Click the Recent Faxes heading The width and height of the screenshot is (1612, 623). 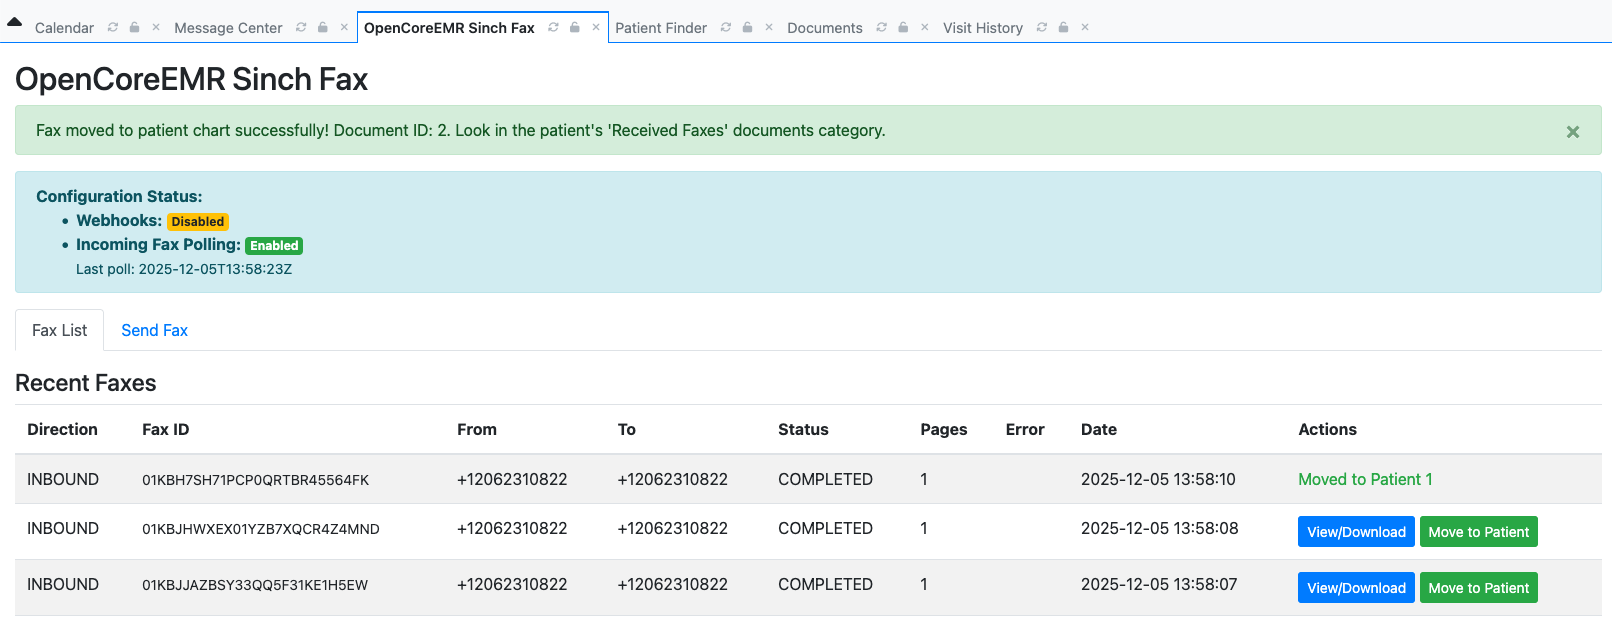(86, 383)
